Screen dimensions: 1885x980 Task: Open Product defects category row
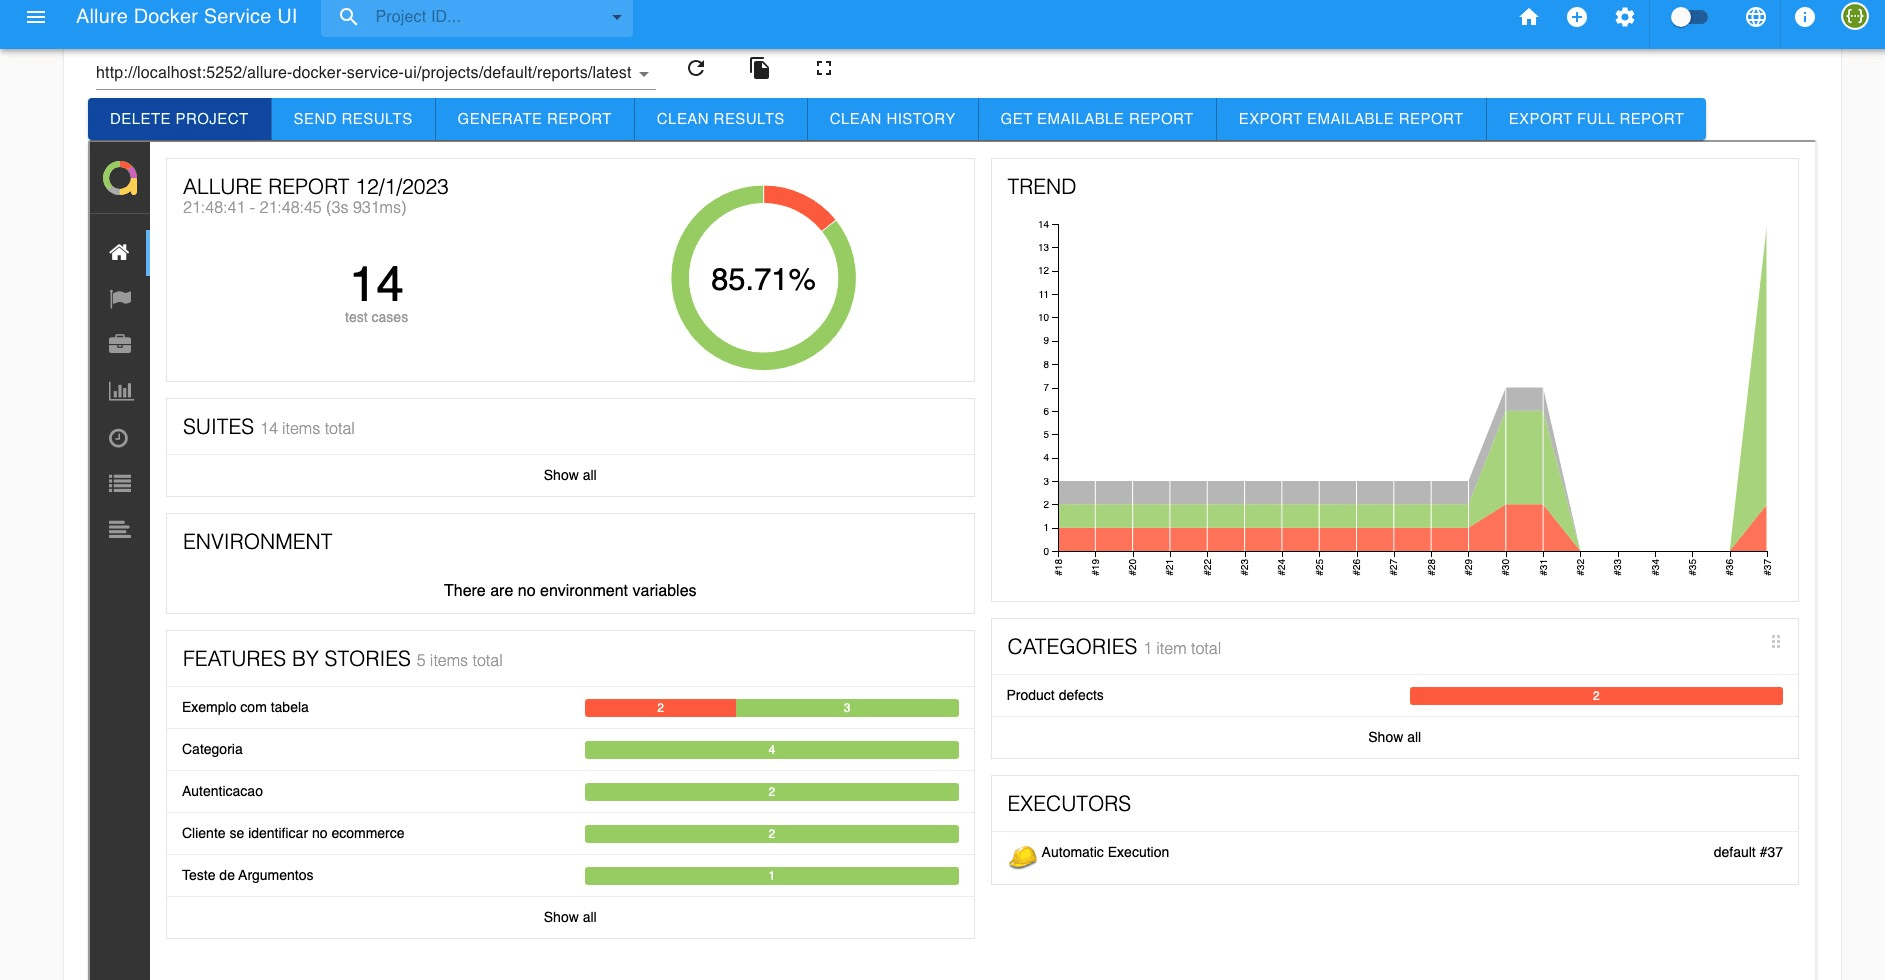1394,696
